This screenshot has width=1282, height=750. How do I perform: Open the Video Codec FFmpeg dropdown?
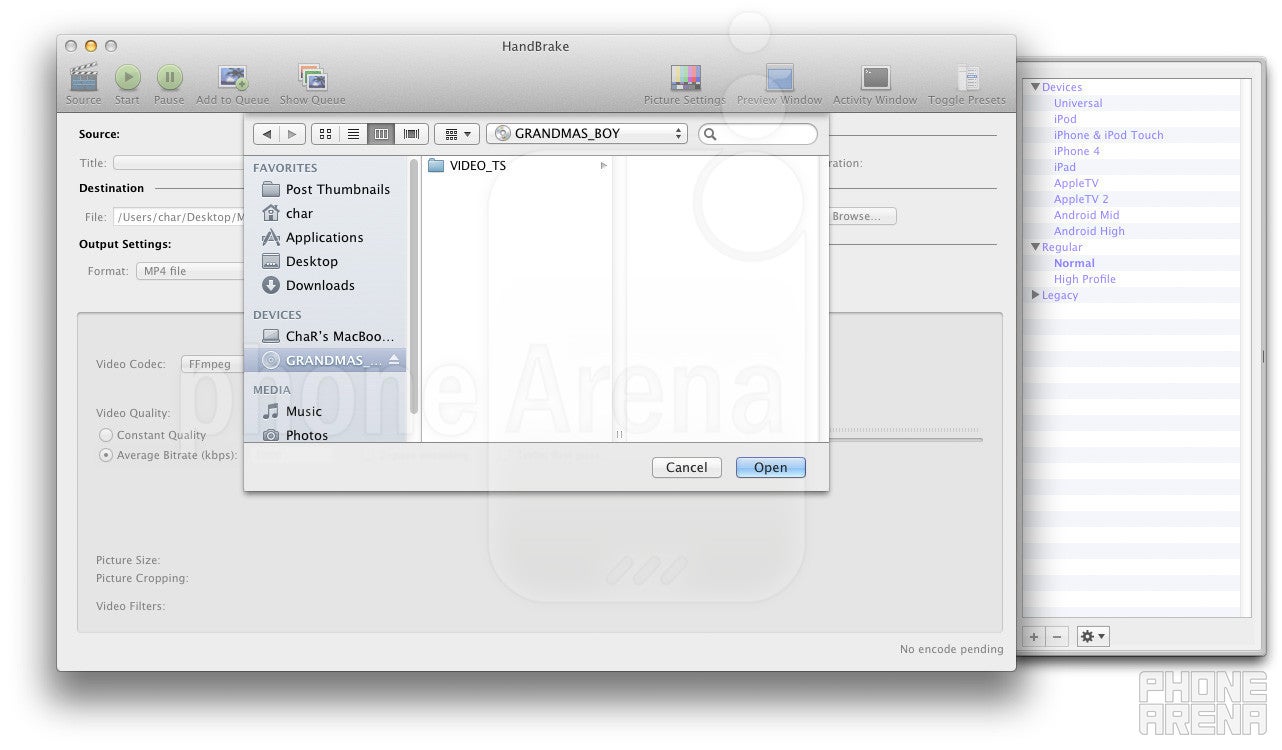(x=212, y=364)
